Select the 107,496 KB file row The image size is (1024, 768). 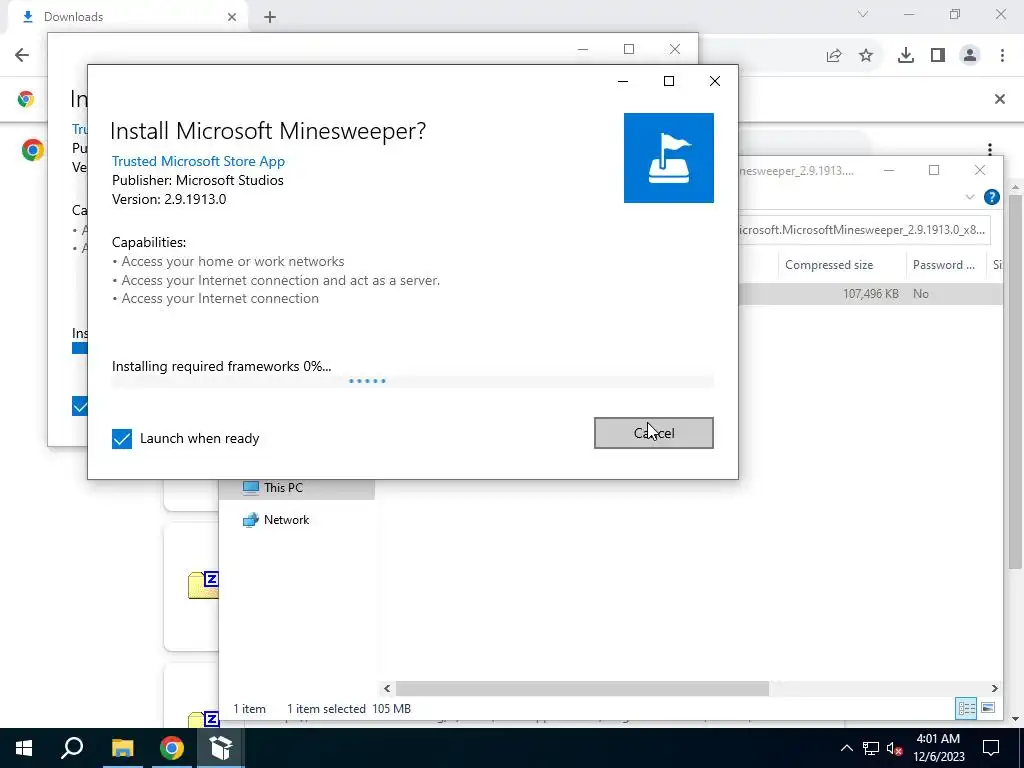click(871, 294)
